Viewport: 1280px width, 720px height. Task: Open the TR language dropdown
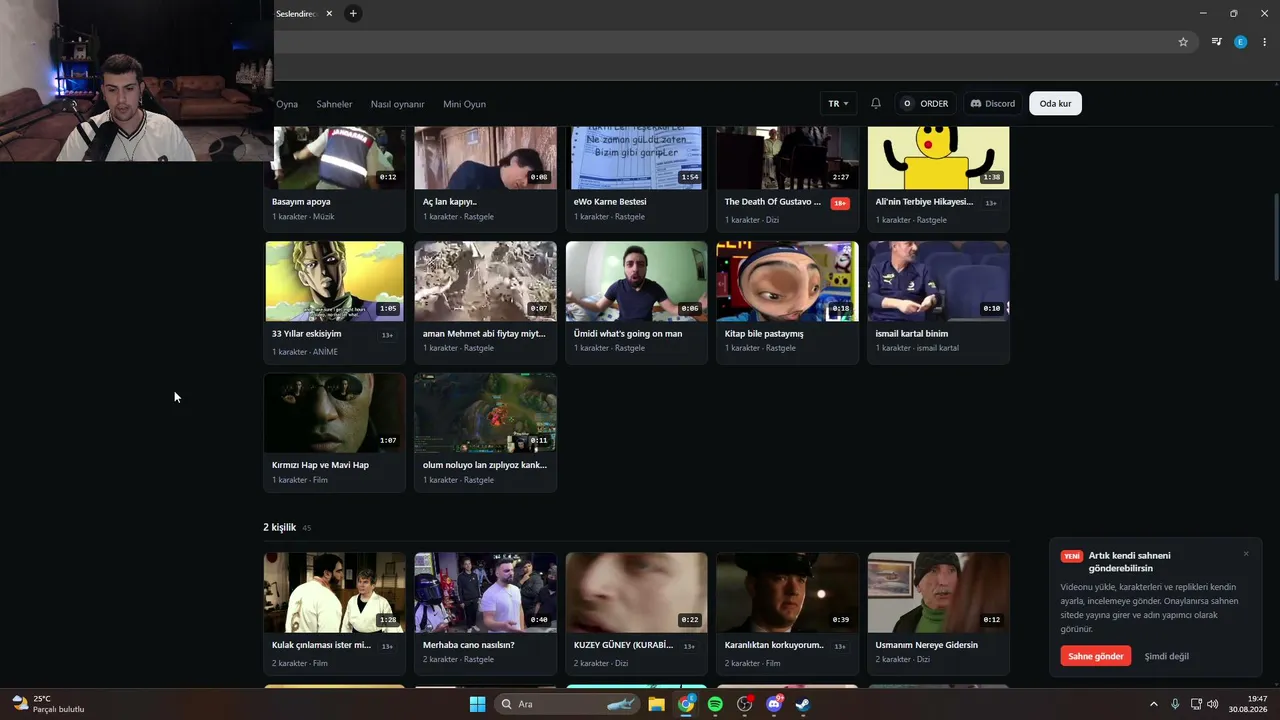pyautogui.click(x=838, y=103)
